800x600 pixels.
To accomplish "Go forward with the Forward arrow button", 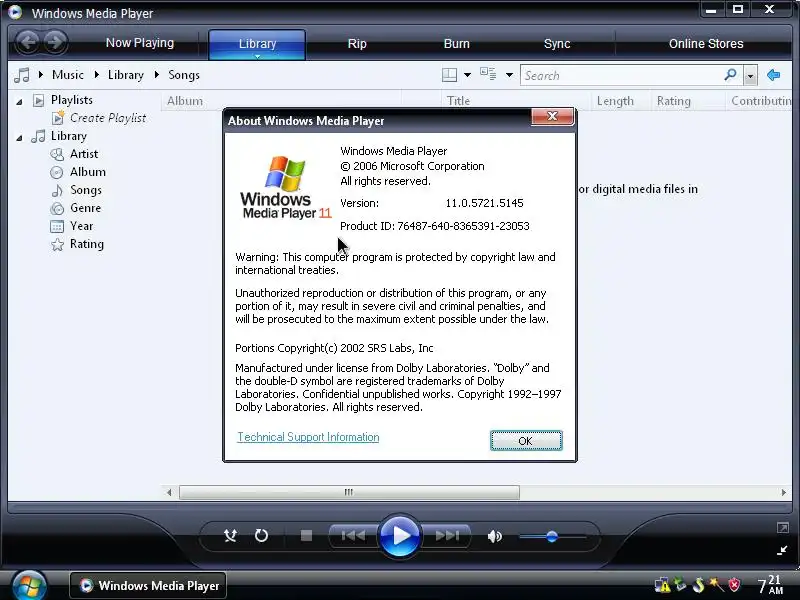I will click(55, 42).
